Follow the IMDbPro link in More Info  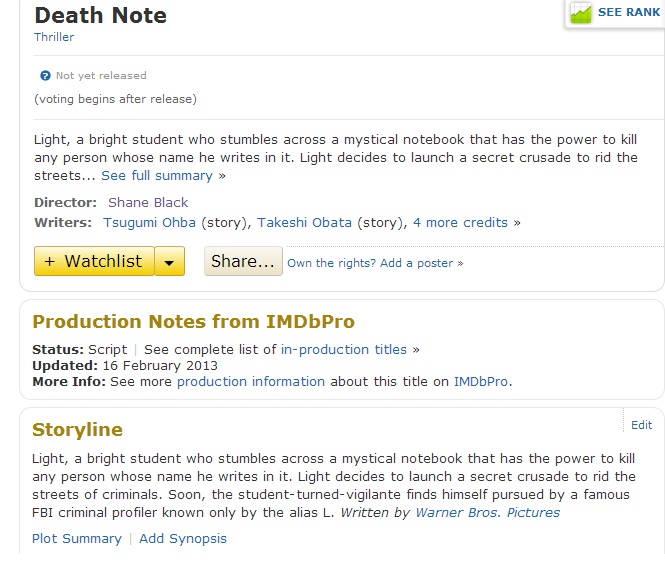coord(481,381)
